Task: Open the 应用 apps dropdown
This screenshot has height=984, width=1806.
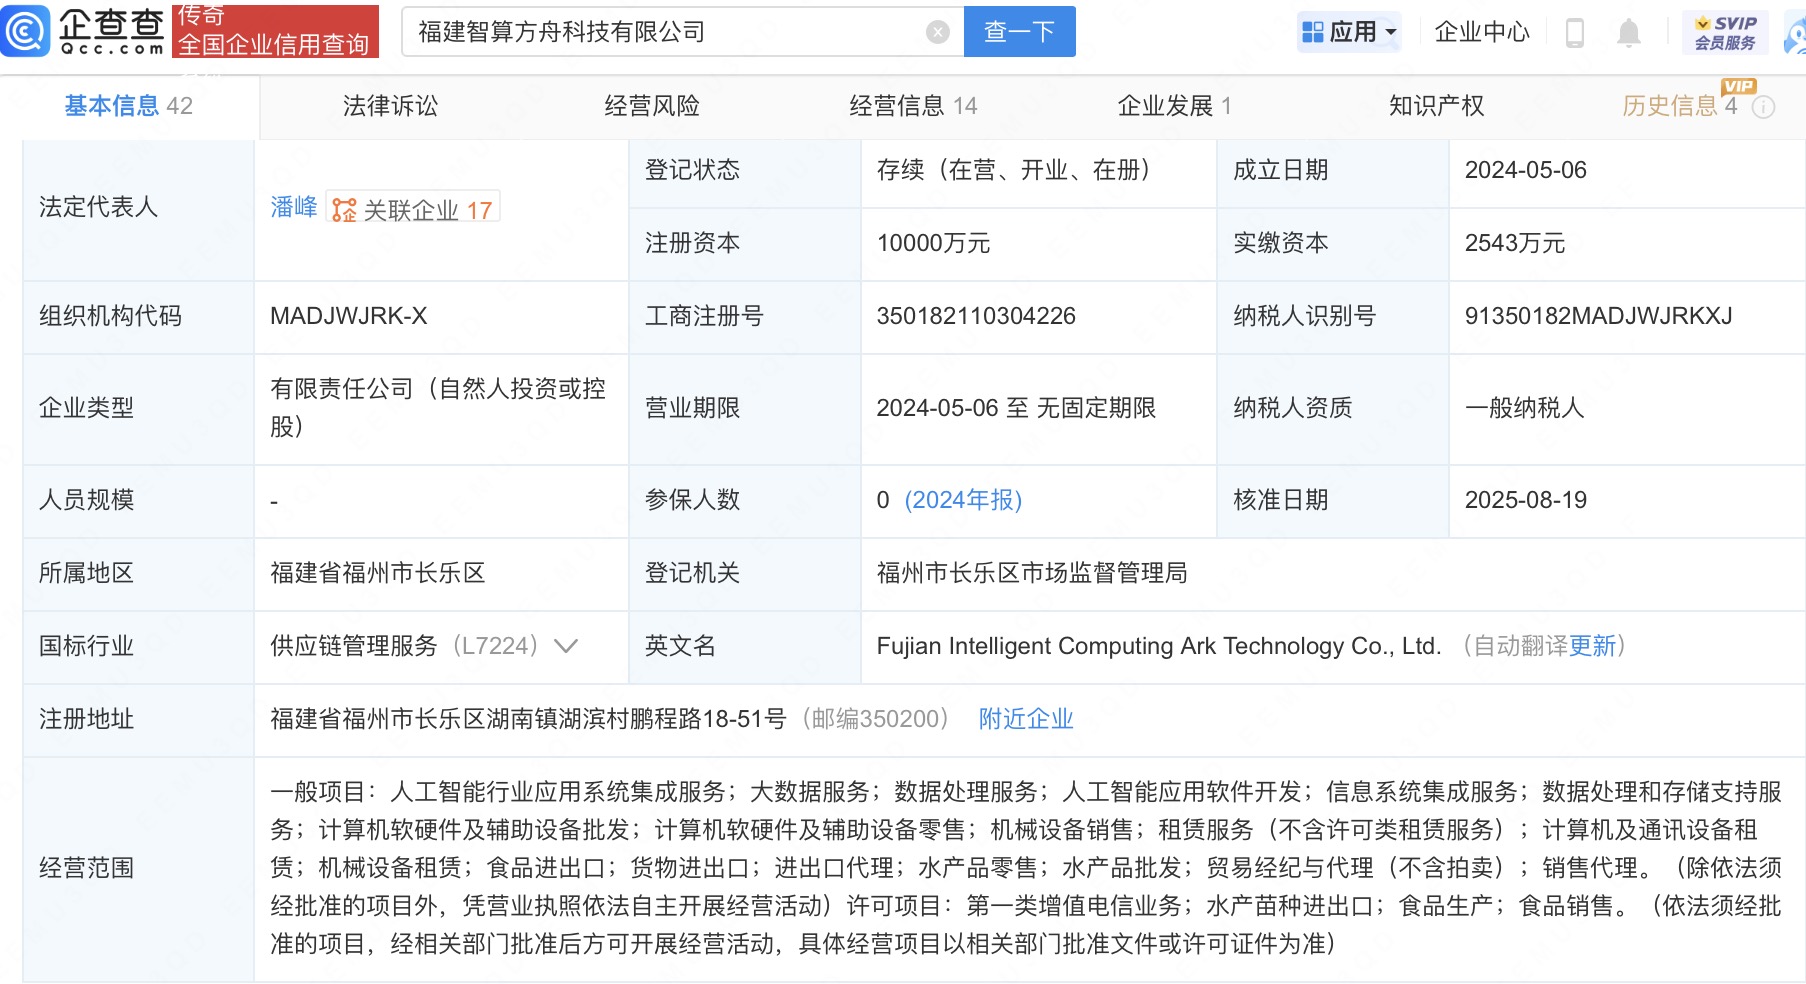Action: 1349,32
